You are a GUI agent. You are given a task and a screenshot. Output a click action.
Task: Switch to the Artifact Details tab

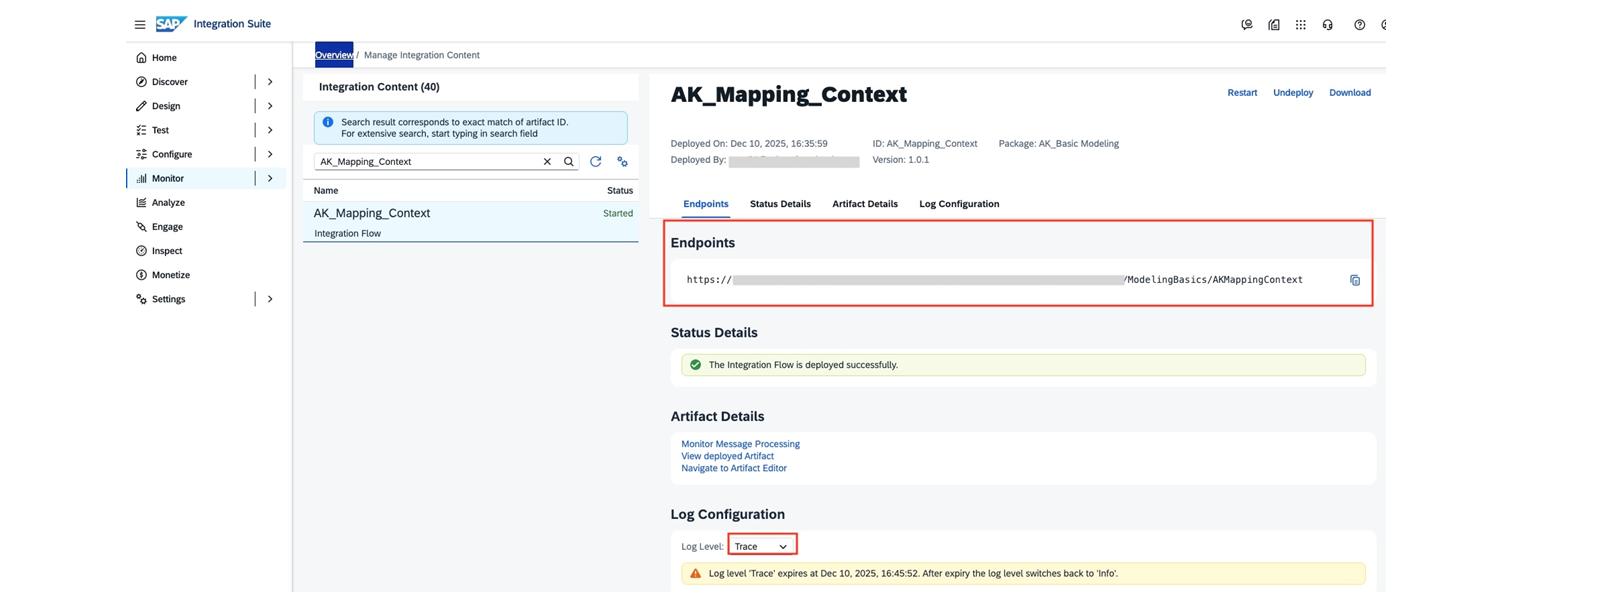point(865,204)
